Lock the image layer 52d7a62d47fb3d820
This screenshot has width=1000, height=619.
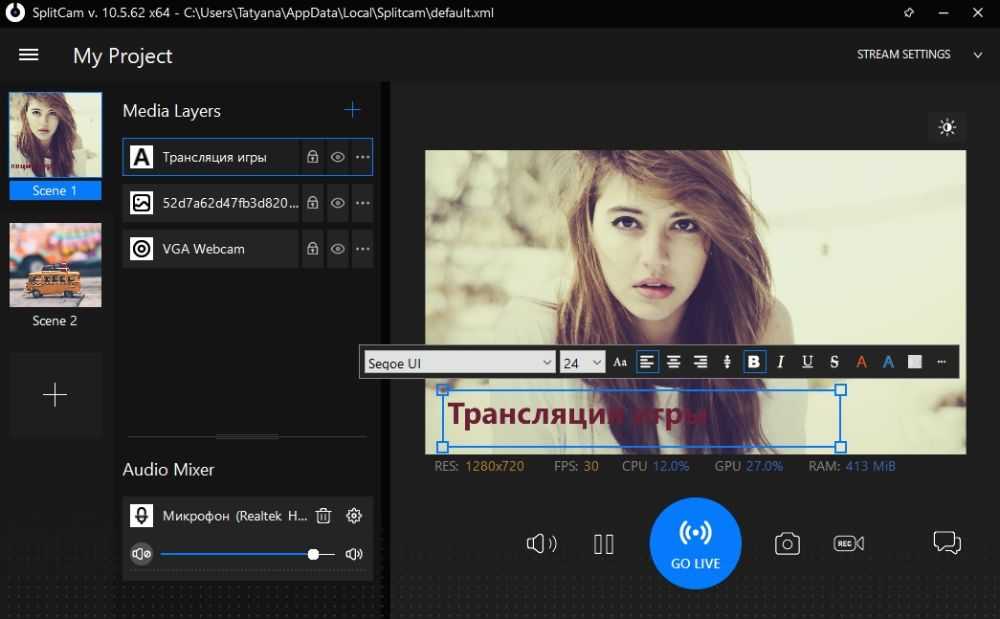[x=312, y=203]
